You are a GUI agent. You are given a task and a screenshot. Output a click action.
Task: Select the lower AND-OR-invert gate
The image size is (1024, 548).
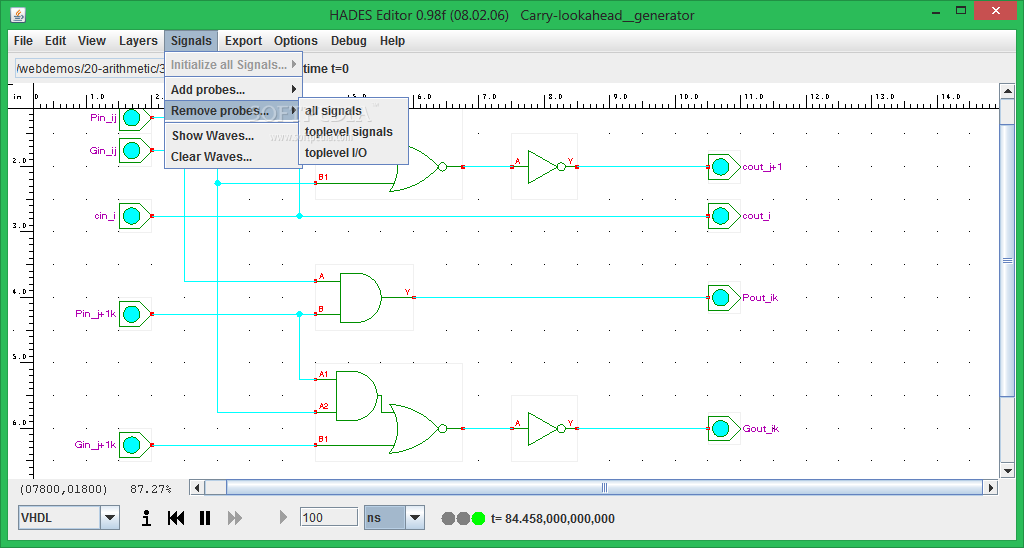389,413
